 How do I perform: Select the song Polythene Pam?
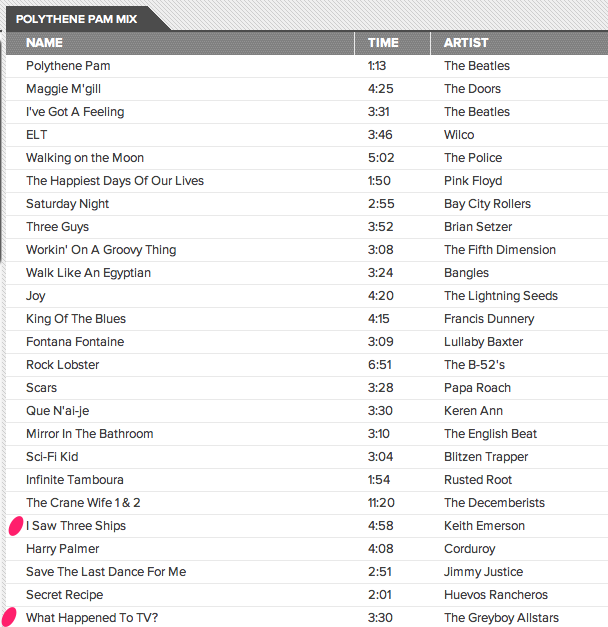tap(68, 66)
